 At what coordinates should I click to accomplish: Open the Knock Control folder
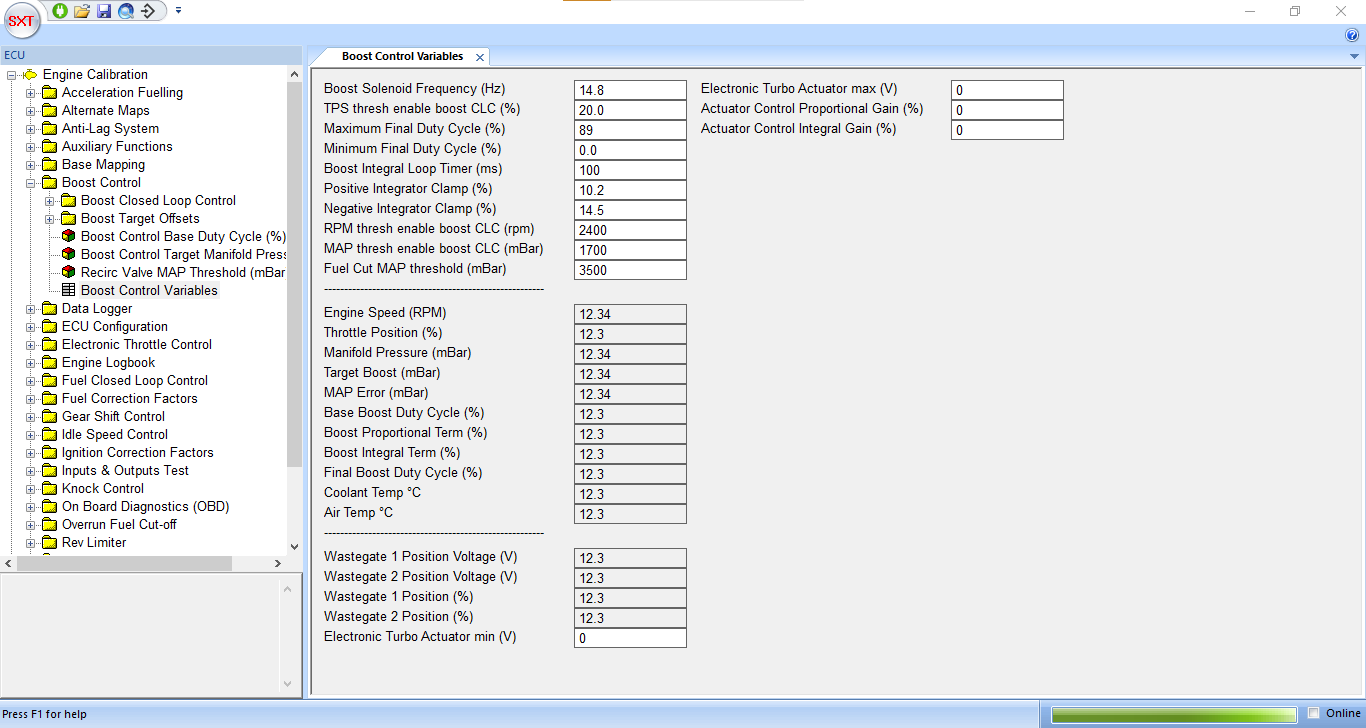(102, 489)
